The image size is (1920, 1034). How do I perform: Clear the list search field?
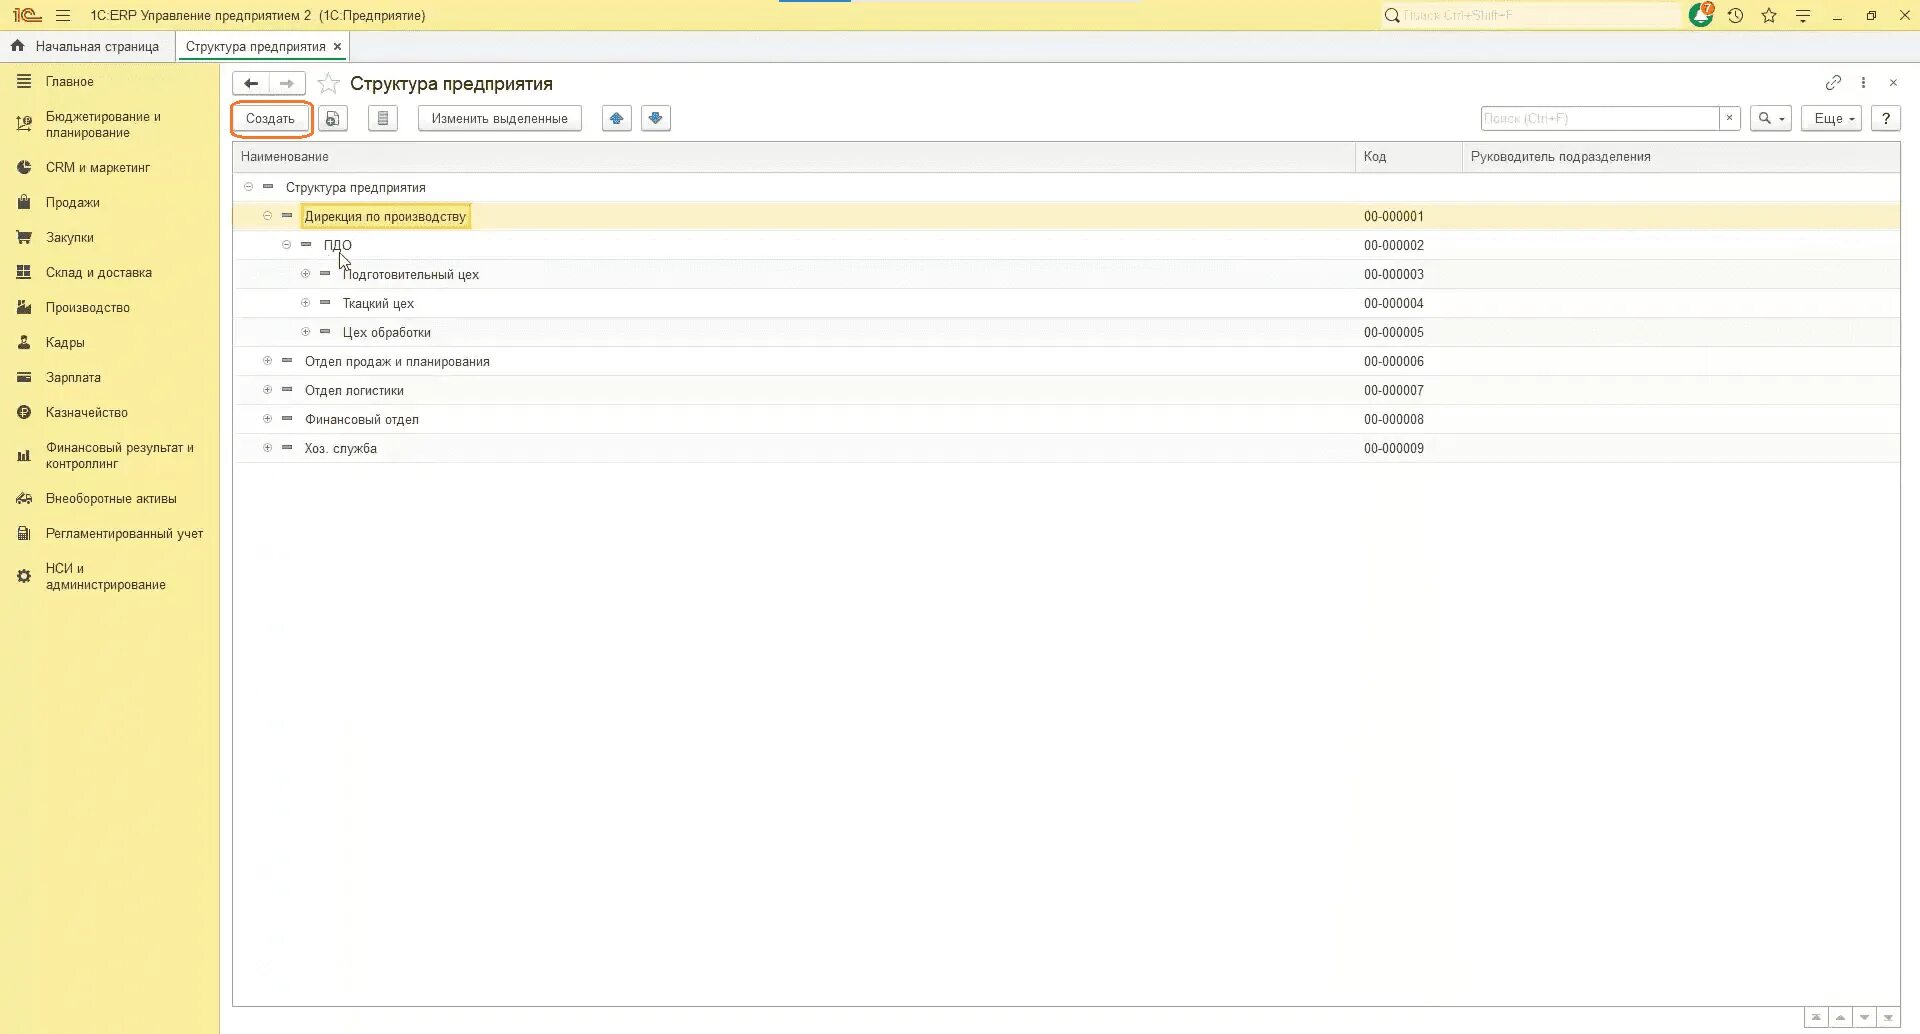(x=1729, y=118)
